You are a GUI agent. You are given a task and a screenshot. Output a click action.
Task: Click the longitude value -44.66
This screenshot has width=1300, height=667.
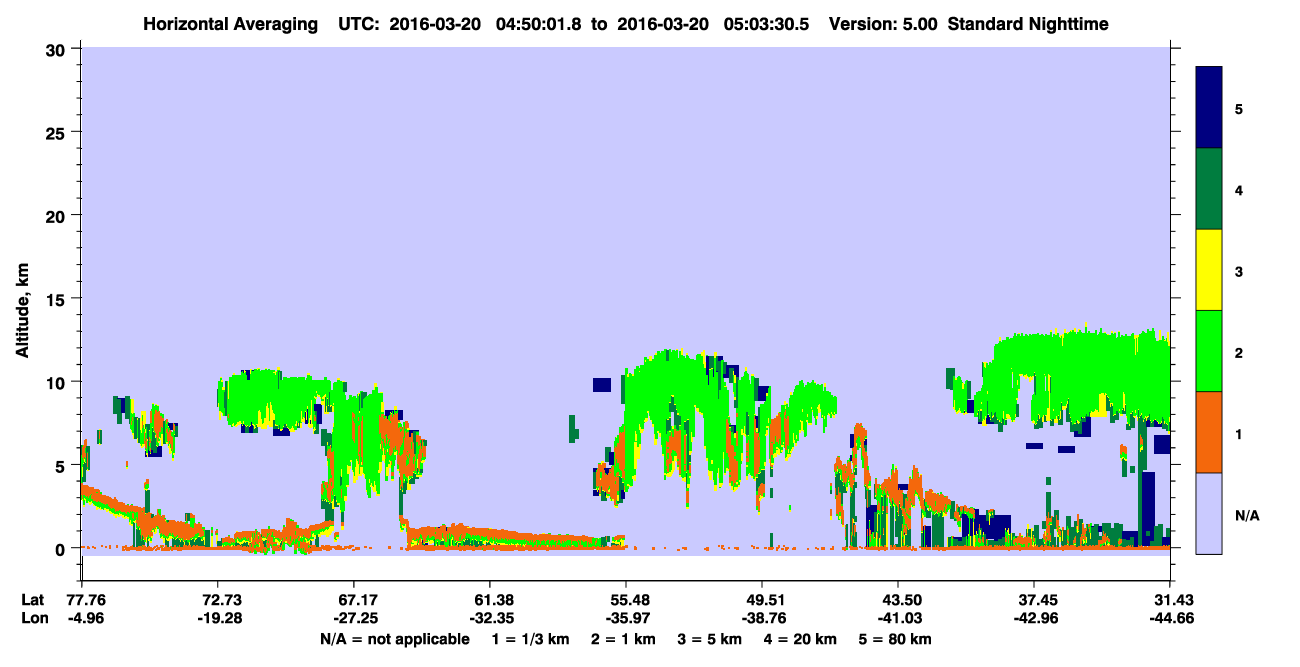click(x=1170, y=618)
